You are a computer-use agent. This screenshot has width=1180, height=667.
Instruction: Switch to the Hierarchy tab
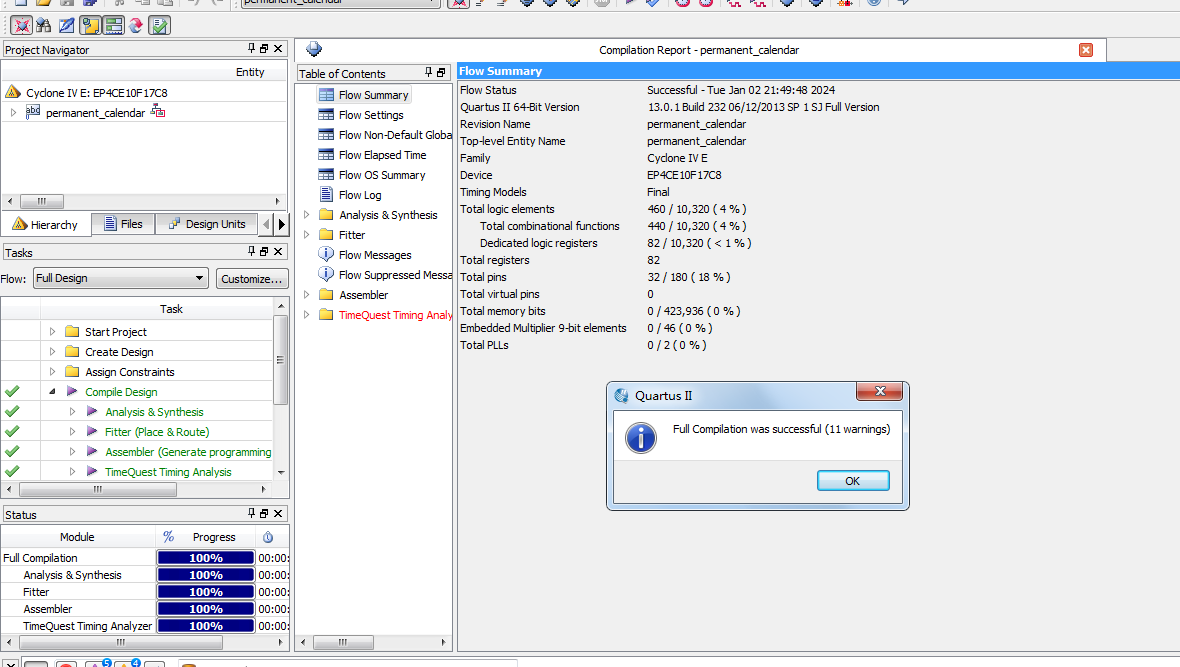[46, 224]
